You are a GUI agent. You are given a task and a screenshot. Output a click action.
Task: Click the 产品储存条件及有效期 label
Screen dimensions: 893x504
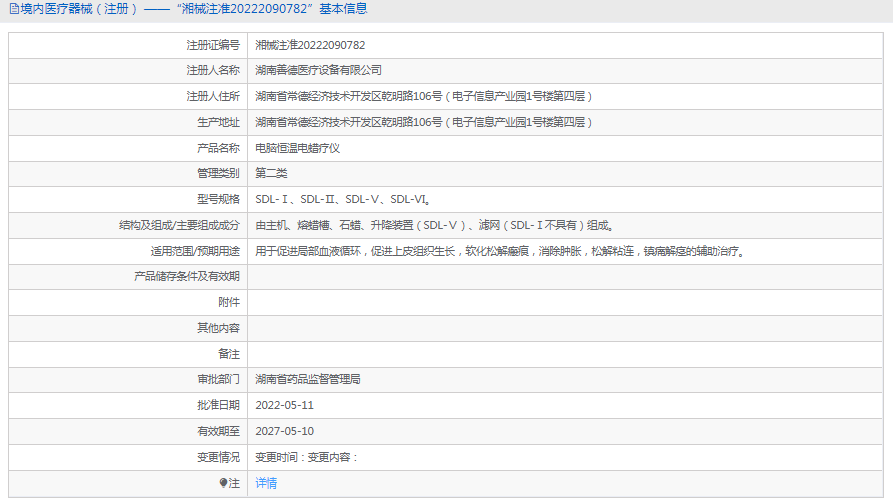[187, 276]
